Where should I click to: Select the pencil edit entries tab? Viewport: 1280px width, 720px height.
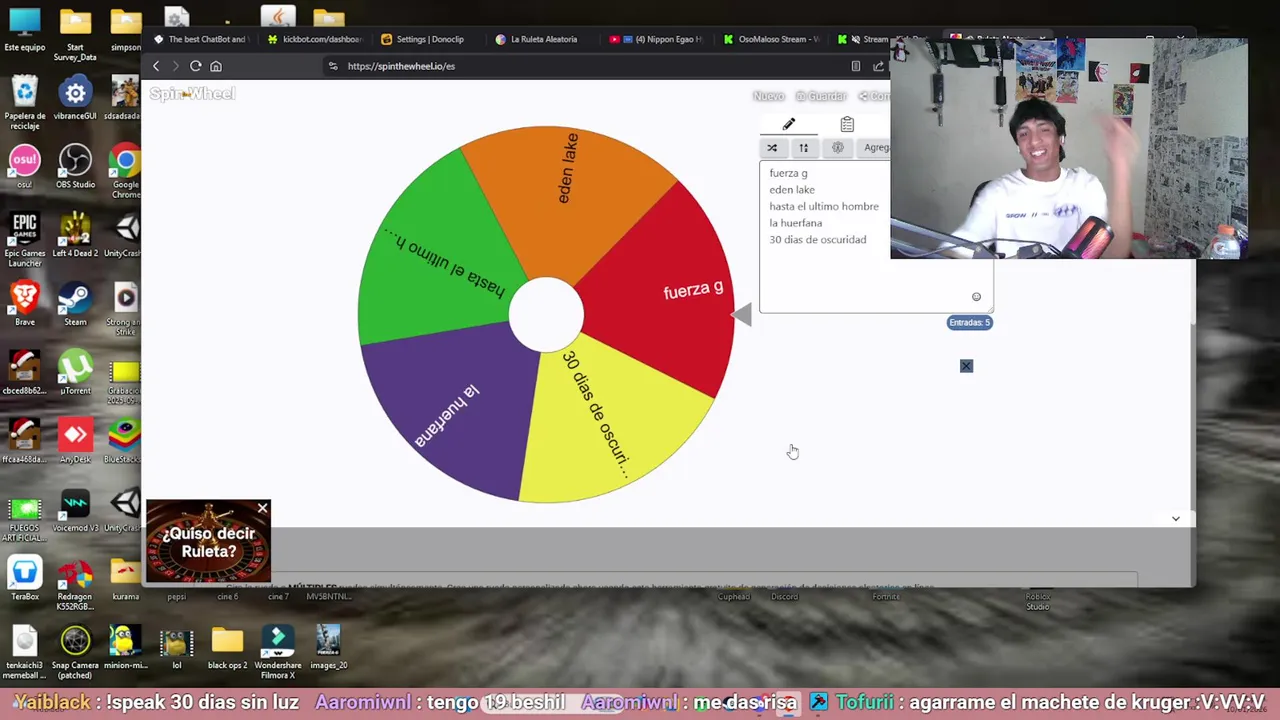(x=788, y=124)
